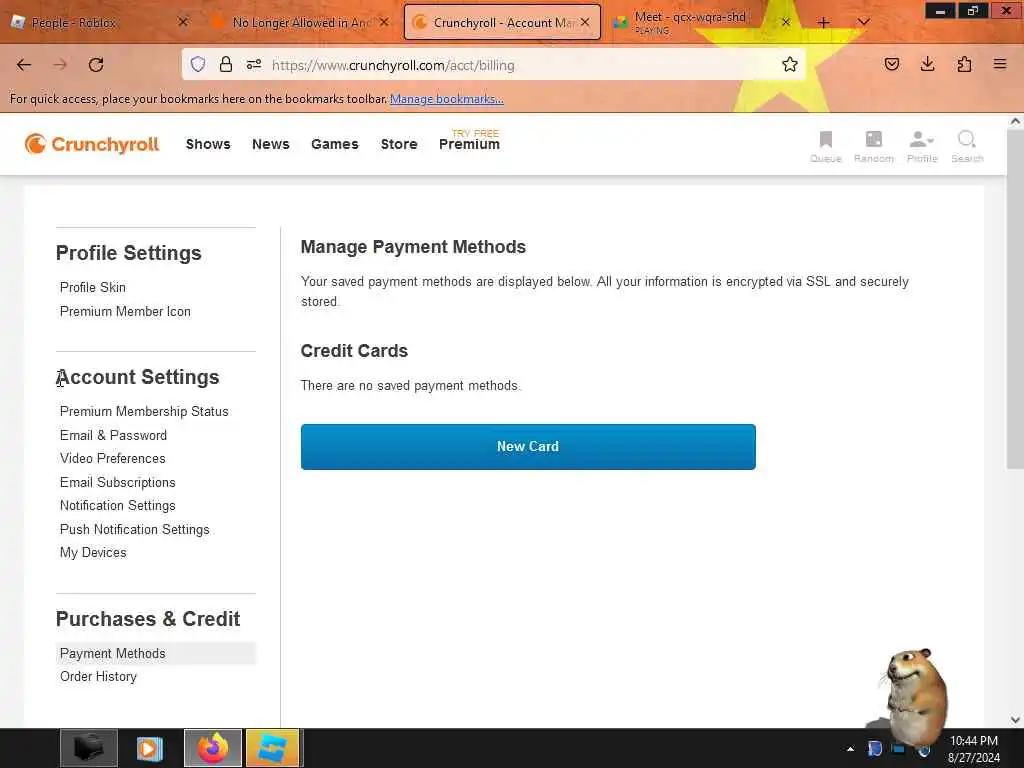Open the Queue bookmark icon

(825, 146)
